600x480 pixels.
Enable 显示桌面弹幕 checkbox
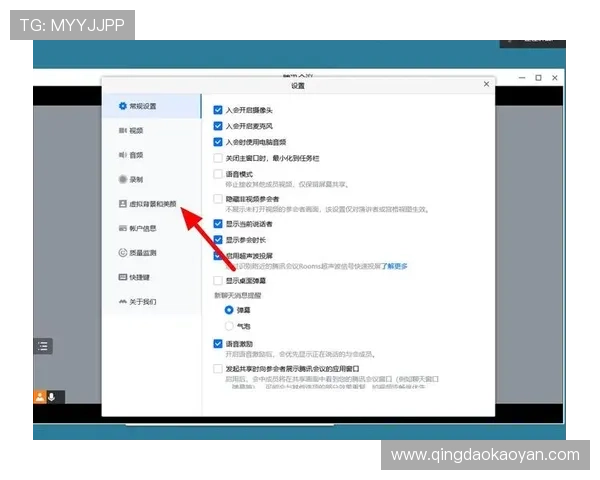coord(218,281)
